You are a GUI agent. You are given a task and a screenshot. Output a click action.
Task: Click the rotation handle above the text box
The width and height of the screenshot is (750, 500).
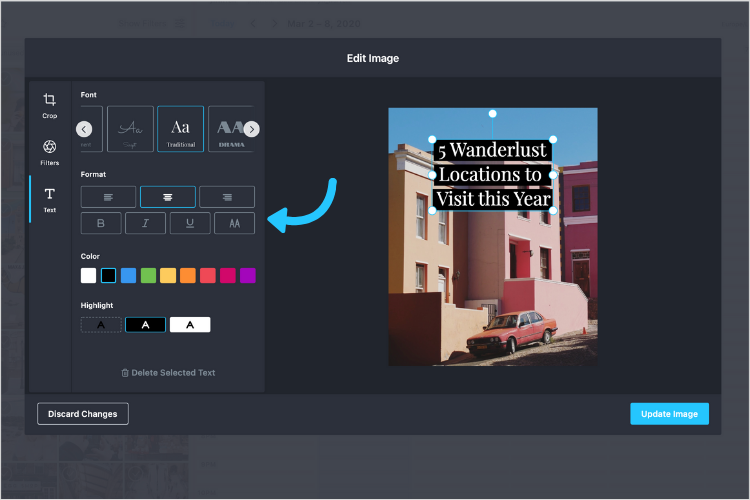492,113
